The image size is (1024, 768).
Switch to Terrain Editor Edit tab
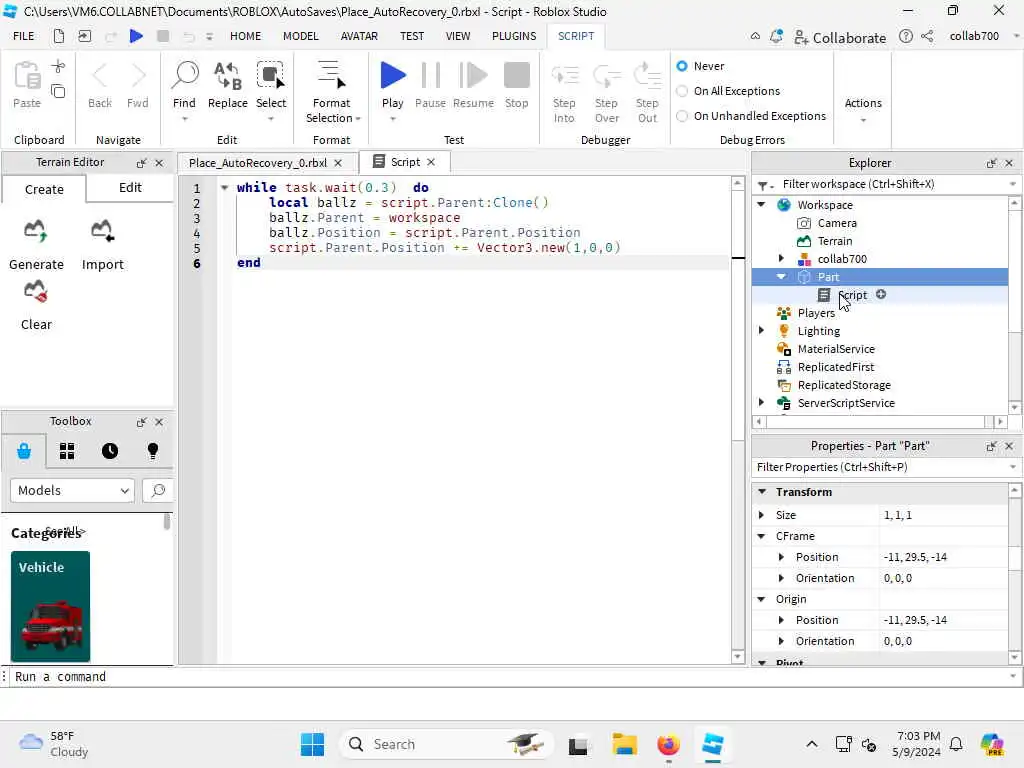tap(130, 188)
